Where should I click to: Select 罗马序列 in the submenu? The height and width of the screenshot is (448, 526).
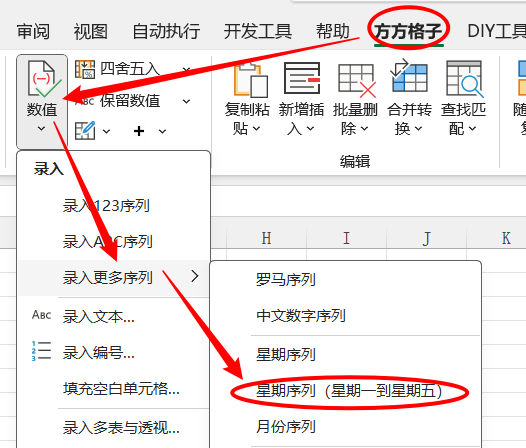tap(285, 279)
